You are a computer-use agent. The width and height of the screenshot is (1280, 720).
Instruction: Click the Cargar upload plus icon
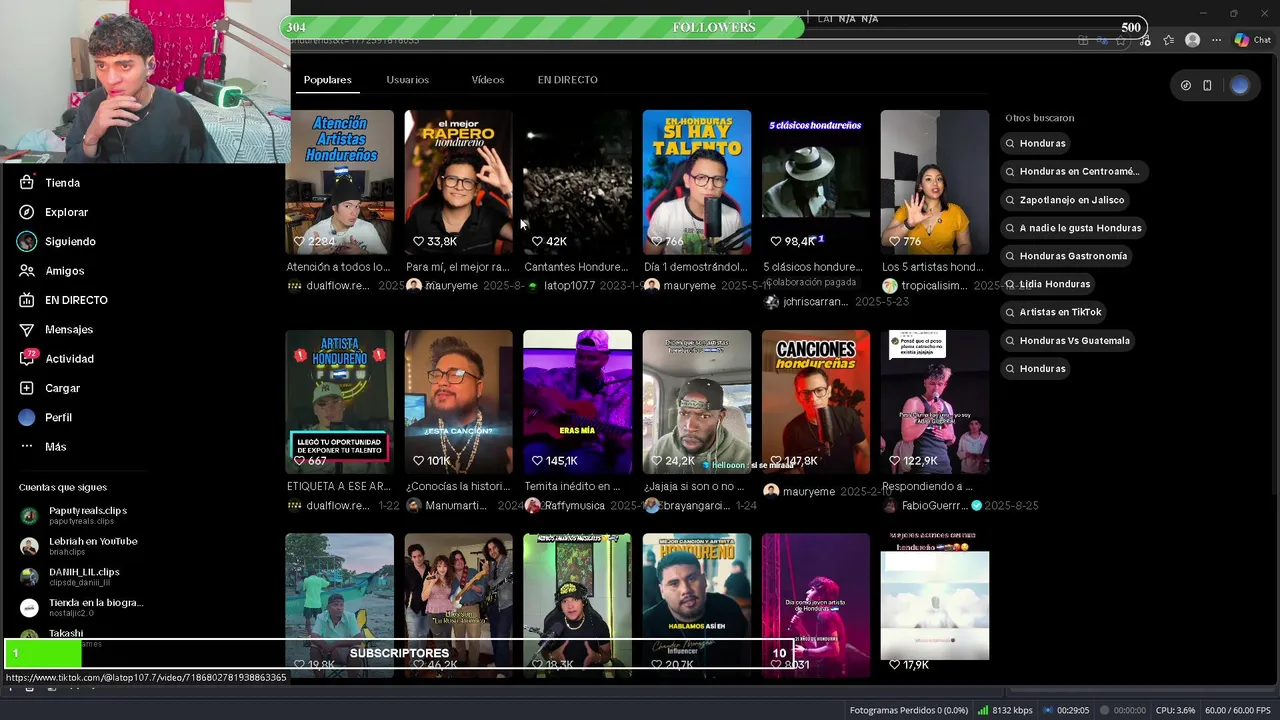tap(27, 388)
